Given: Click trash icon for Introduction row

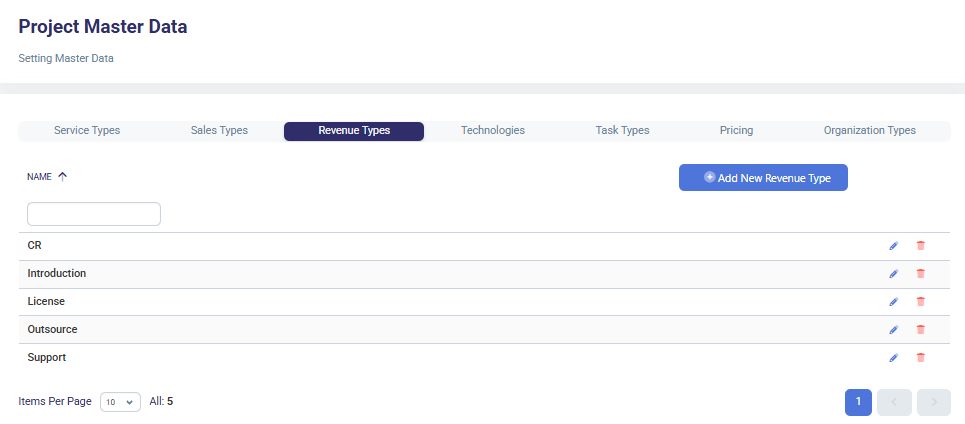Looking at the screenshot, I should [x=921, y=274].
